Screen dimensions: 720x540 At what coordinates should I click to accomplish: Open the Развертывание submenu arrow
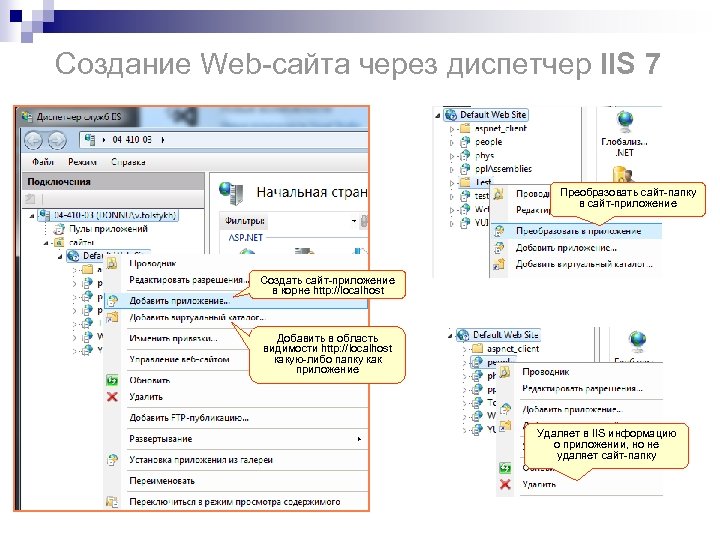(359, 439)
